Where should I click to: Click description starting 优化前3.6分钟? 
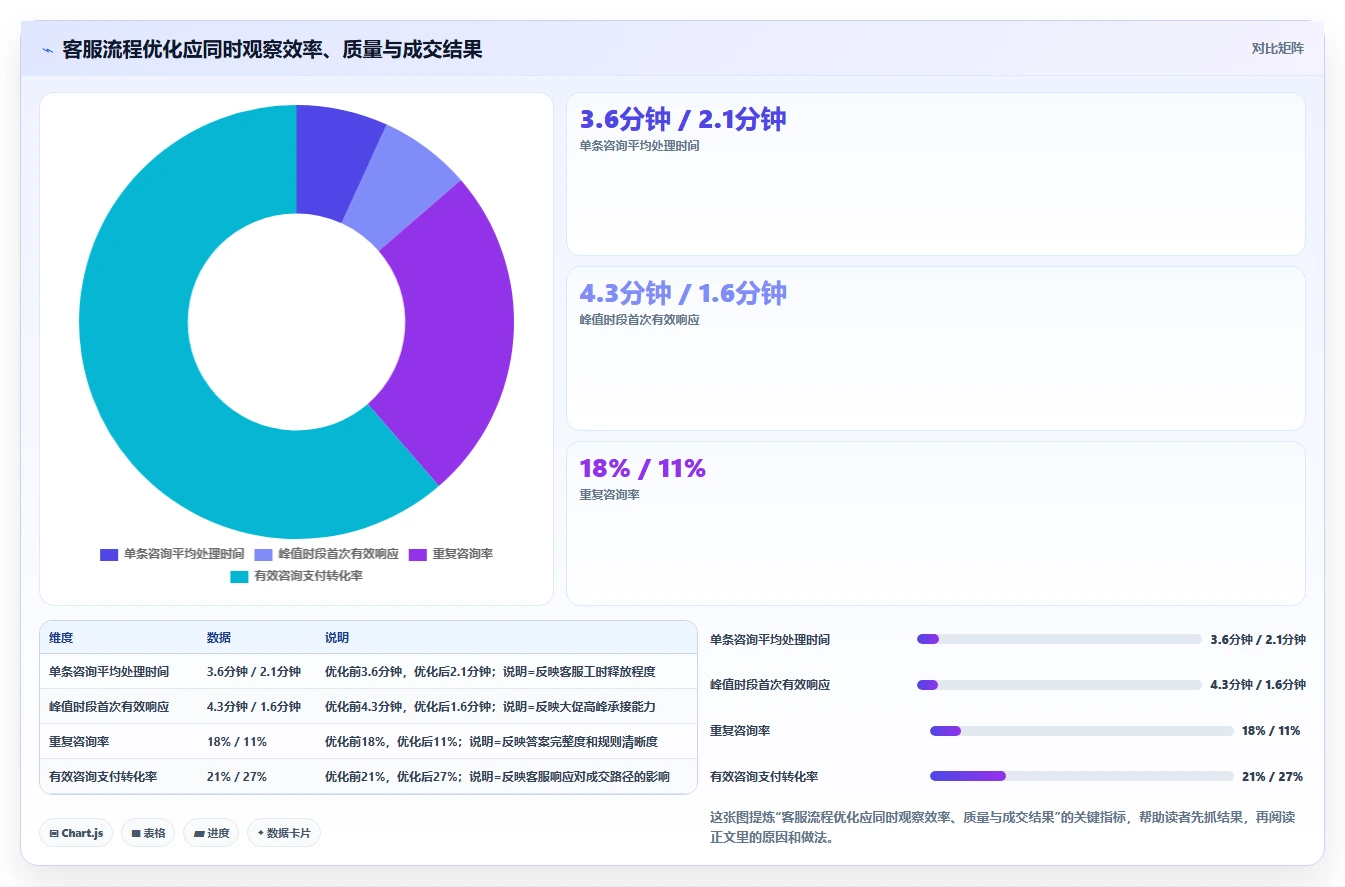tap(490, 672)
